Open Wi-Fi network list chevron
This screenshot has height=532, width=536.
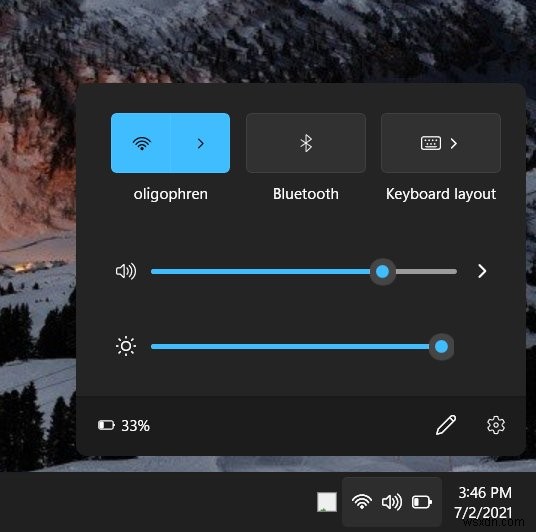pyautogui.click(x=200, y=143)
